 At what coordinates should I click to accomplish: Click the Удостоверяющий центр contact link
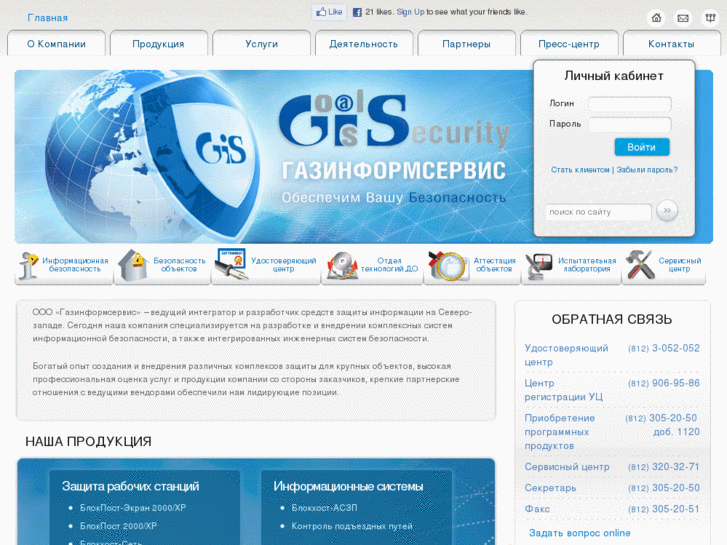pyautogui.click(x=566, y=355)
